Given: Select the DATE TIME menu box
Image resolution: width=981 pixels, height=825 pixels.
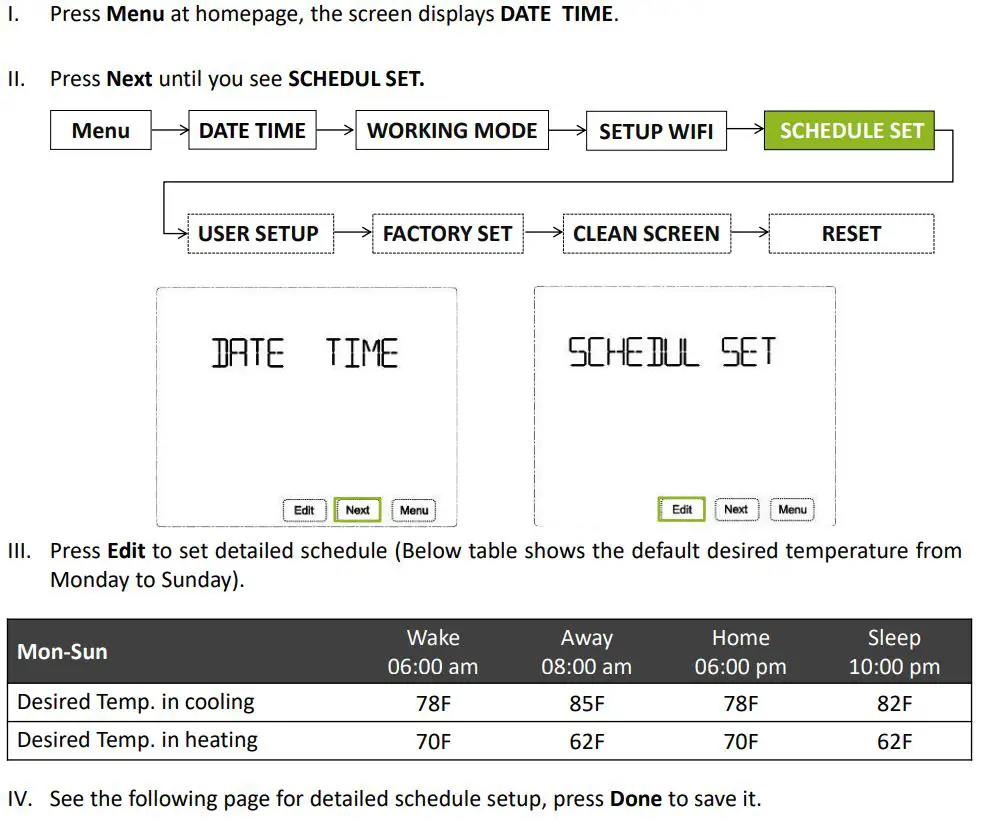Looking at the screenshot, I should 252,130.
